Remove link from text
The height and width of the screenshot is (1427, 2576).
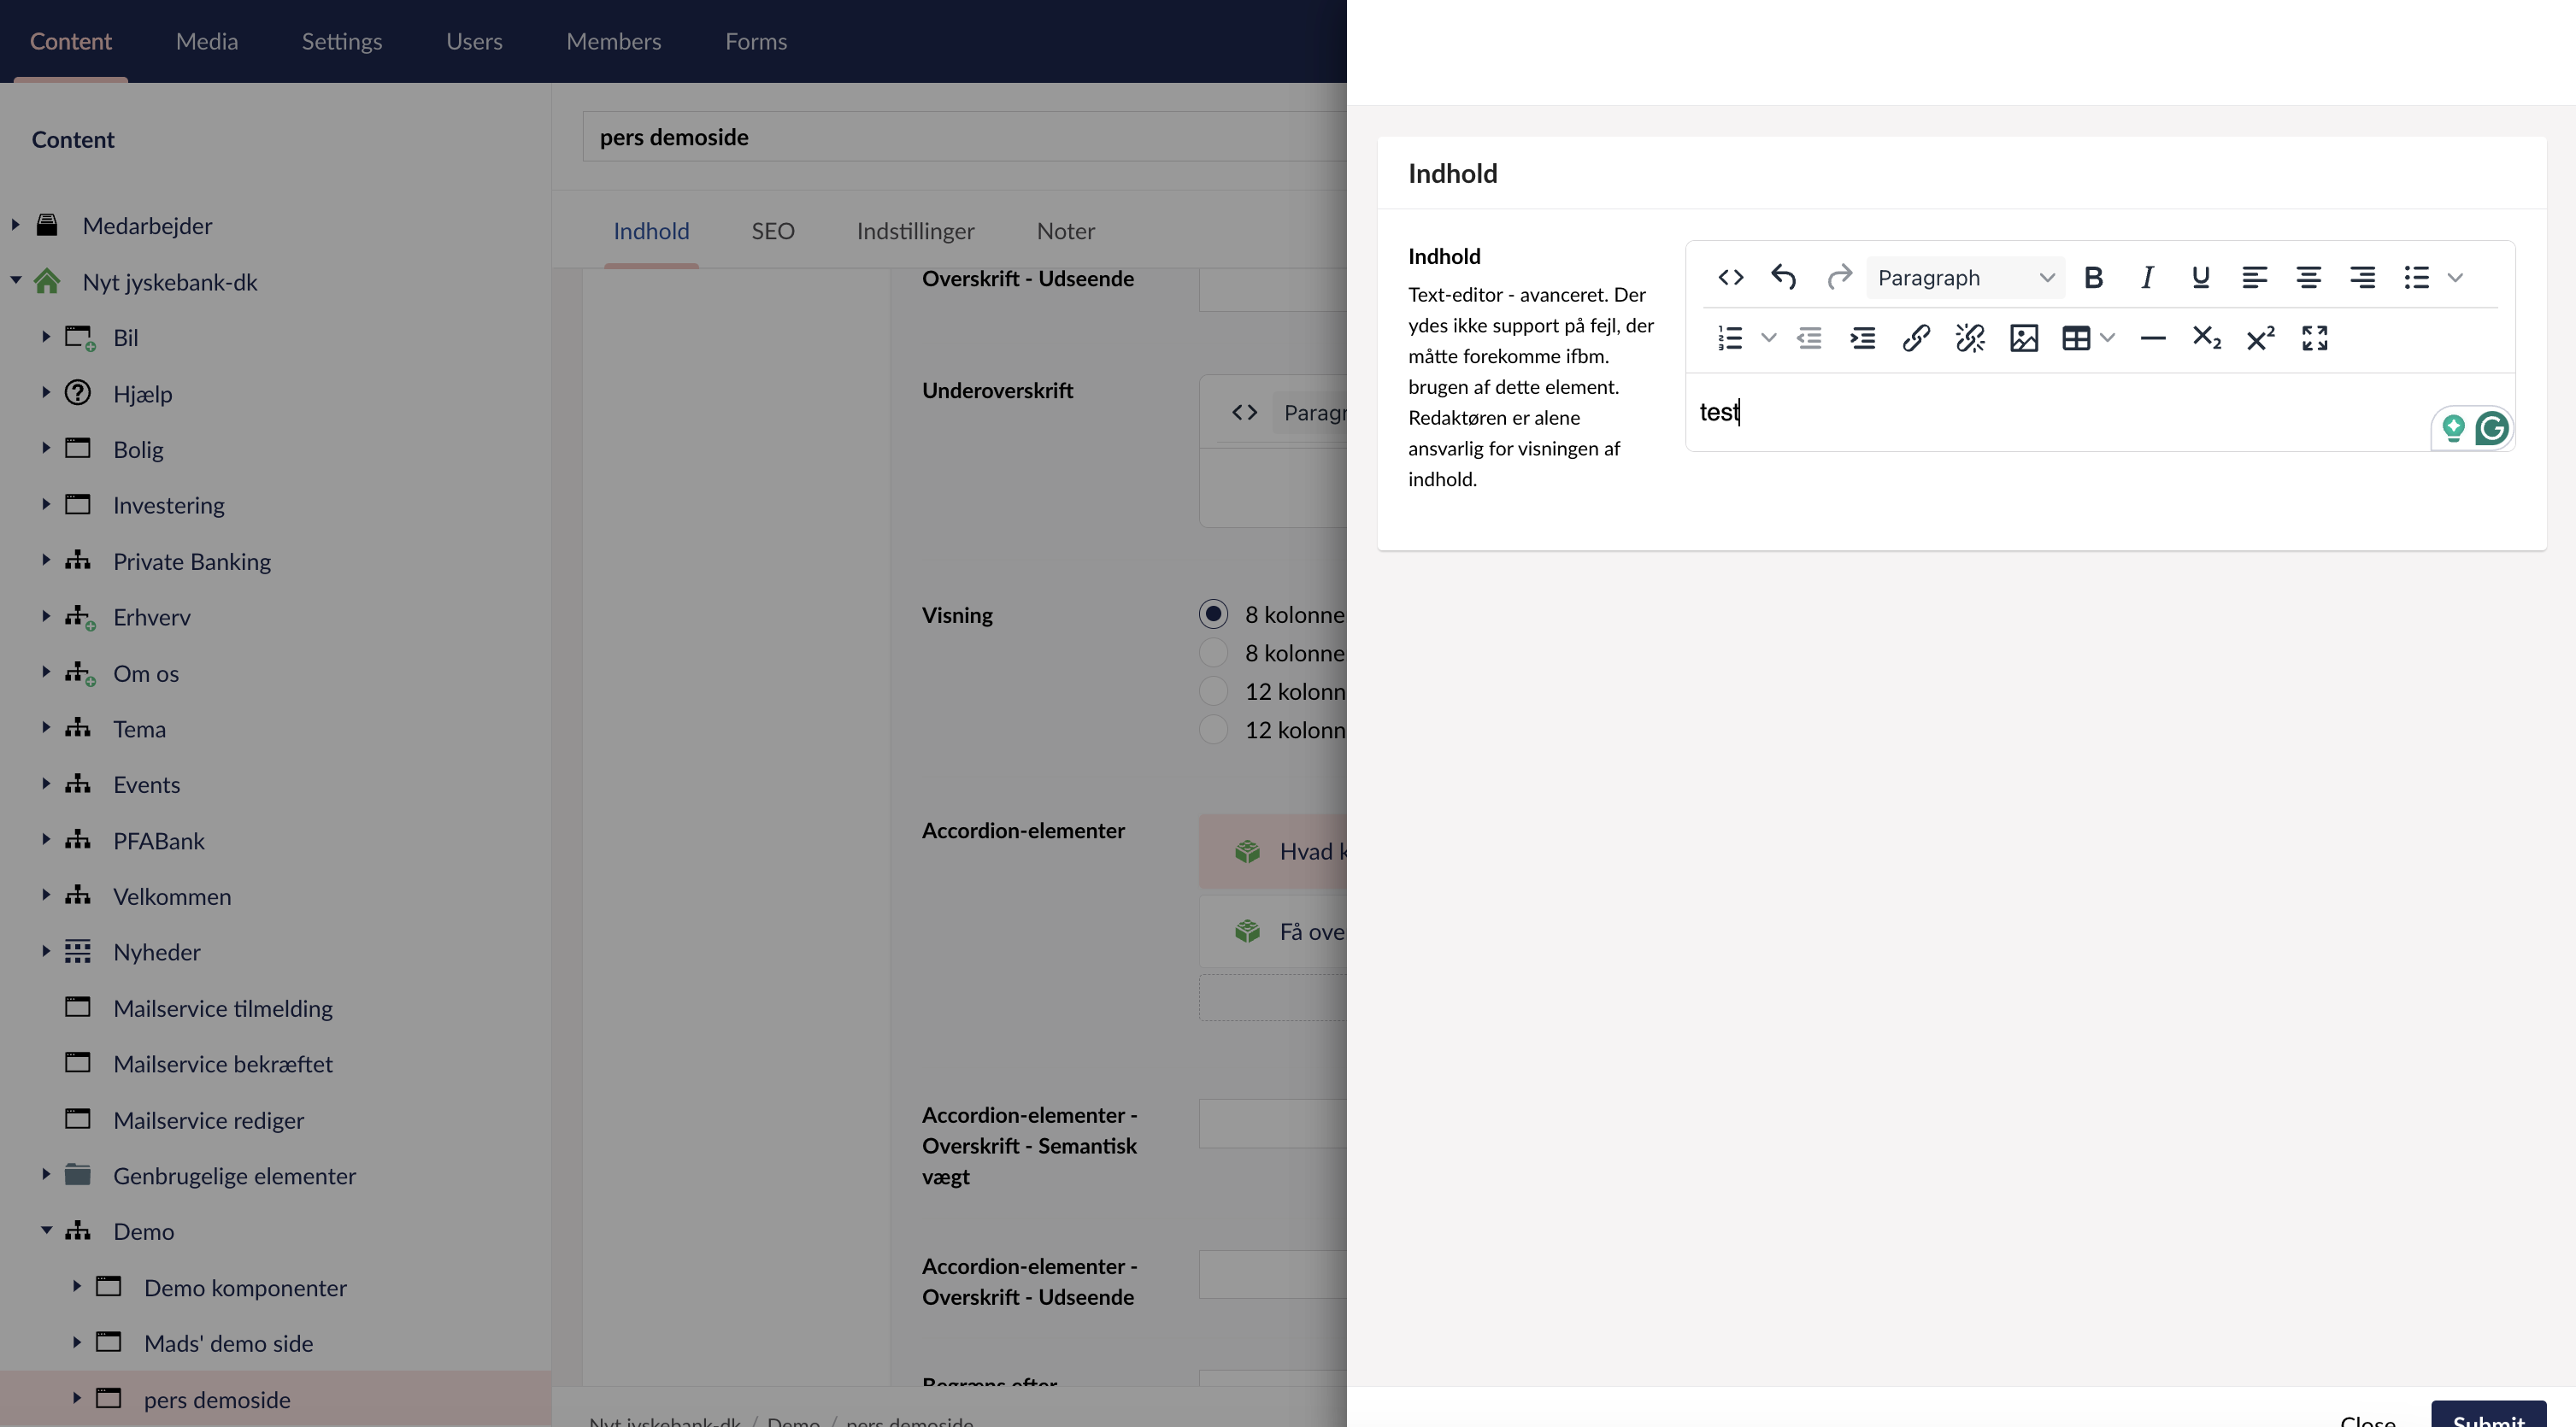pyautogui.click(x=1970, y=338)
